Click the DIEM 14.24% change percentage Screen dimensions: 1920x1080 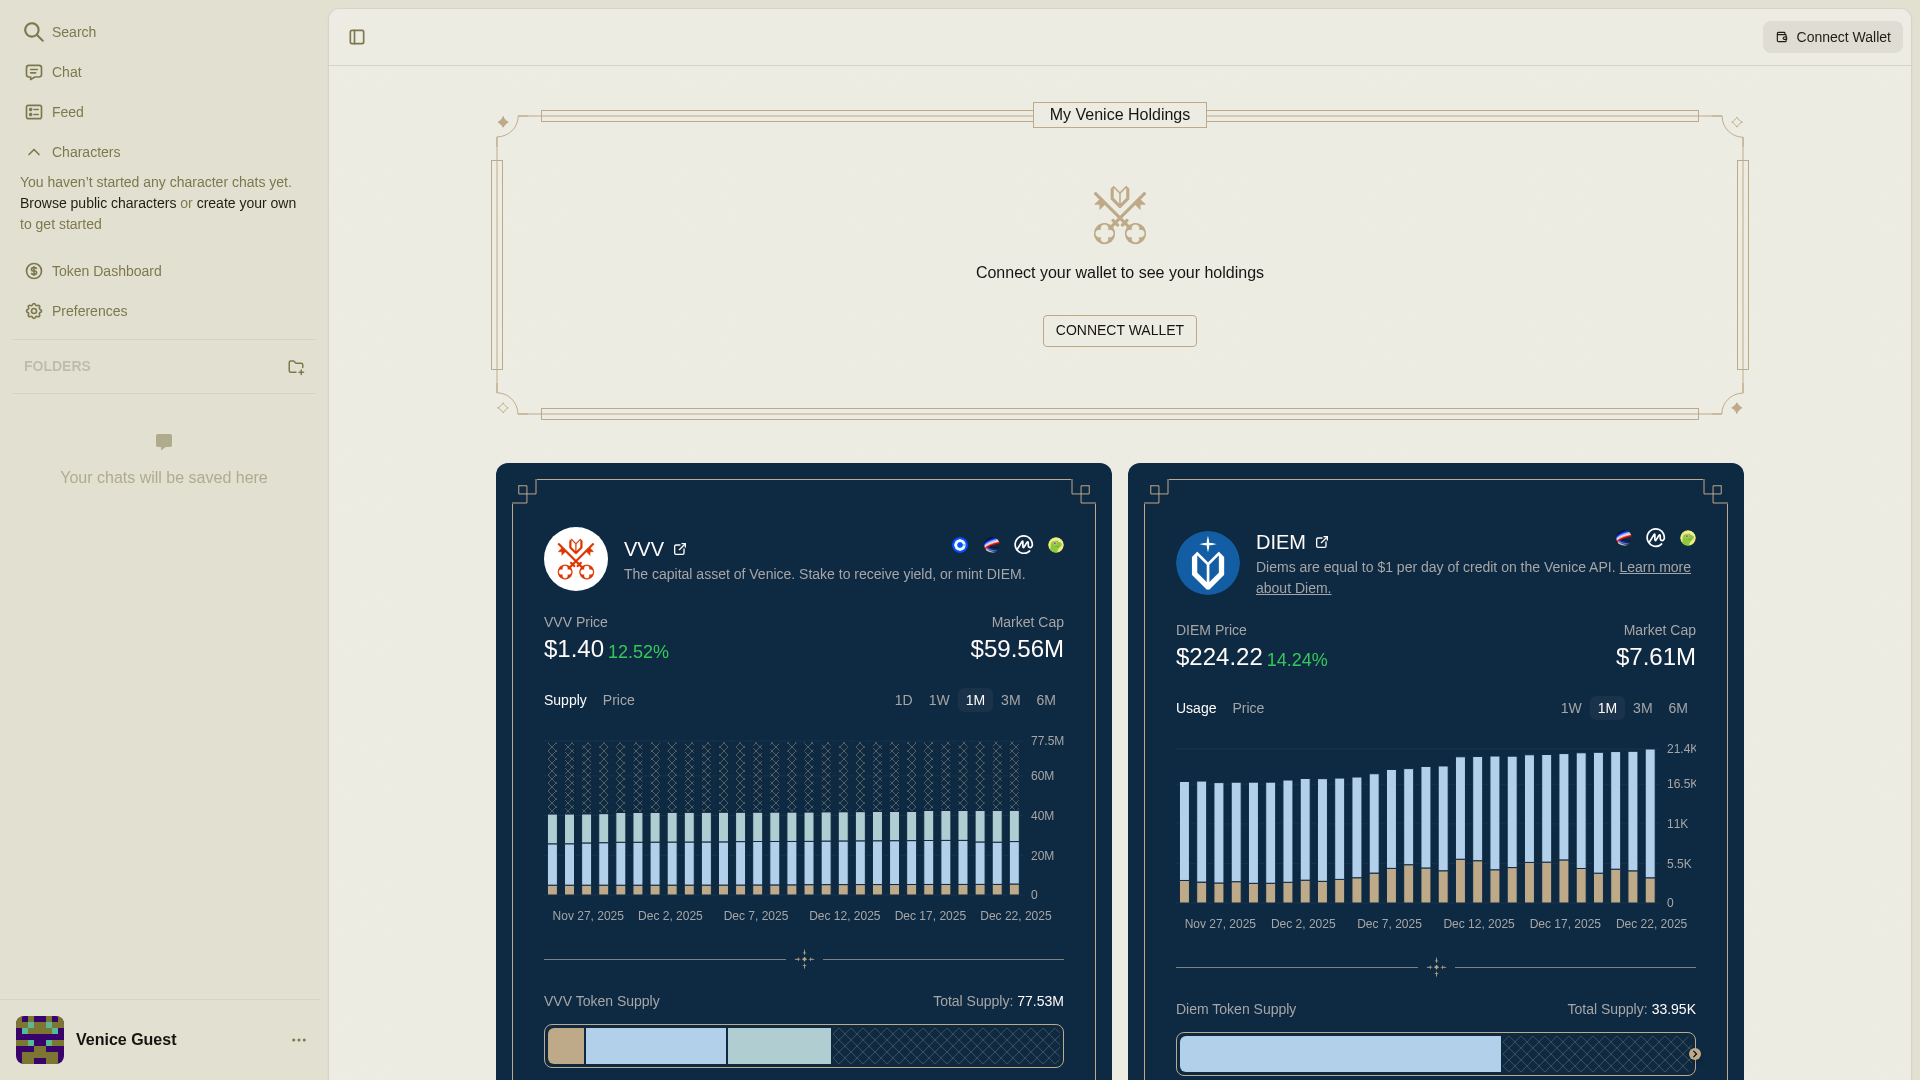tap(1297, 660)
